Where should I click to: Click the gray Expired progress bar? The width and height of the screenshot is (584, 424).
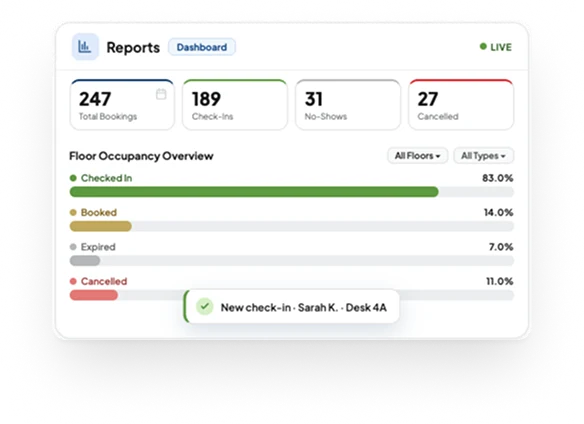coord(85,260)
